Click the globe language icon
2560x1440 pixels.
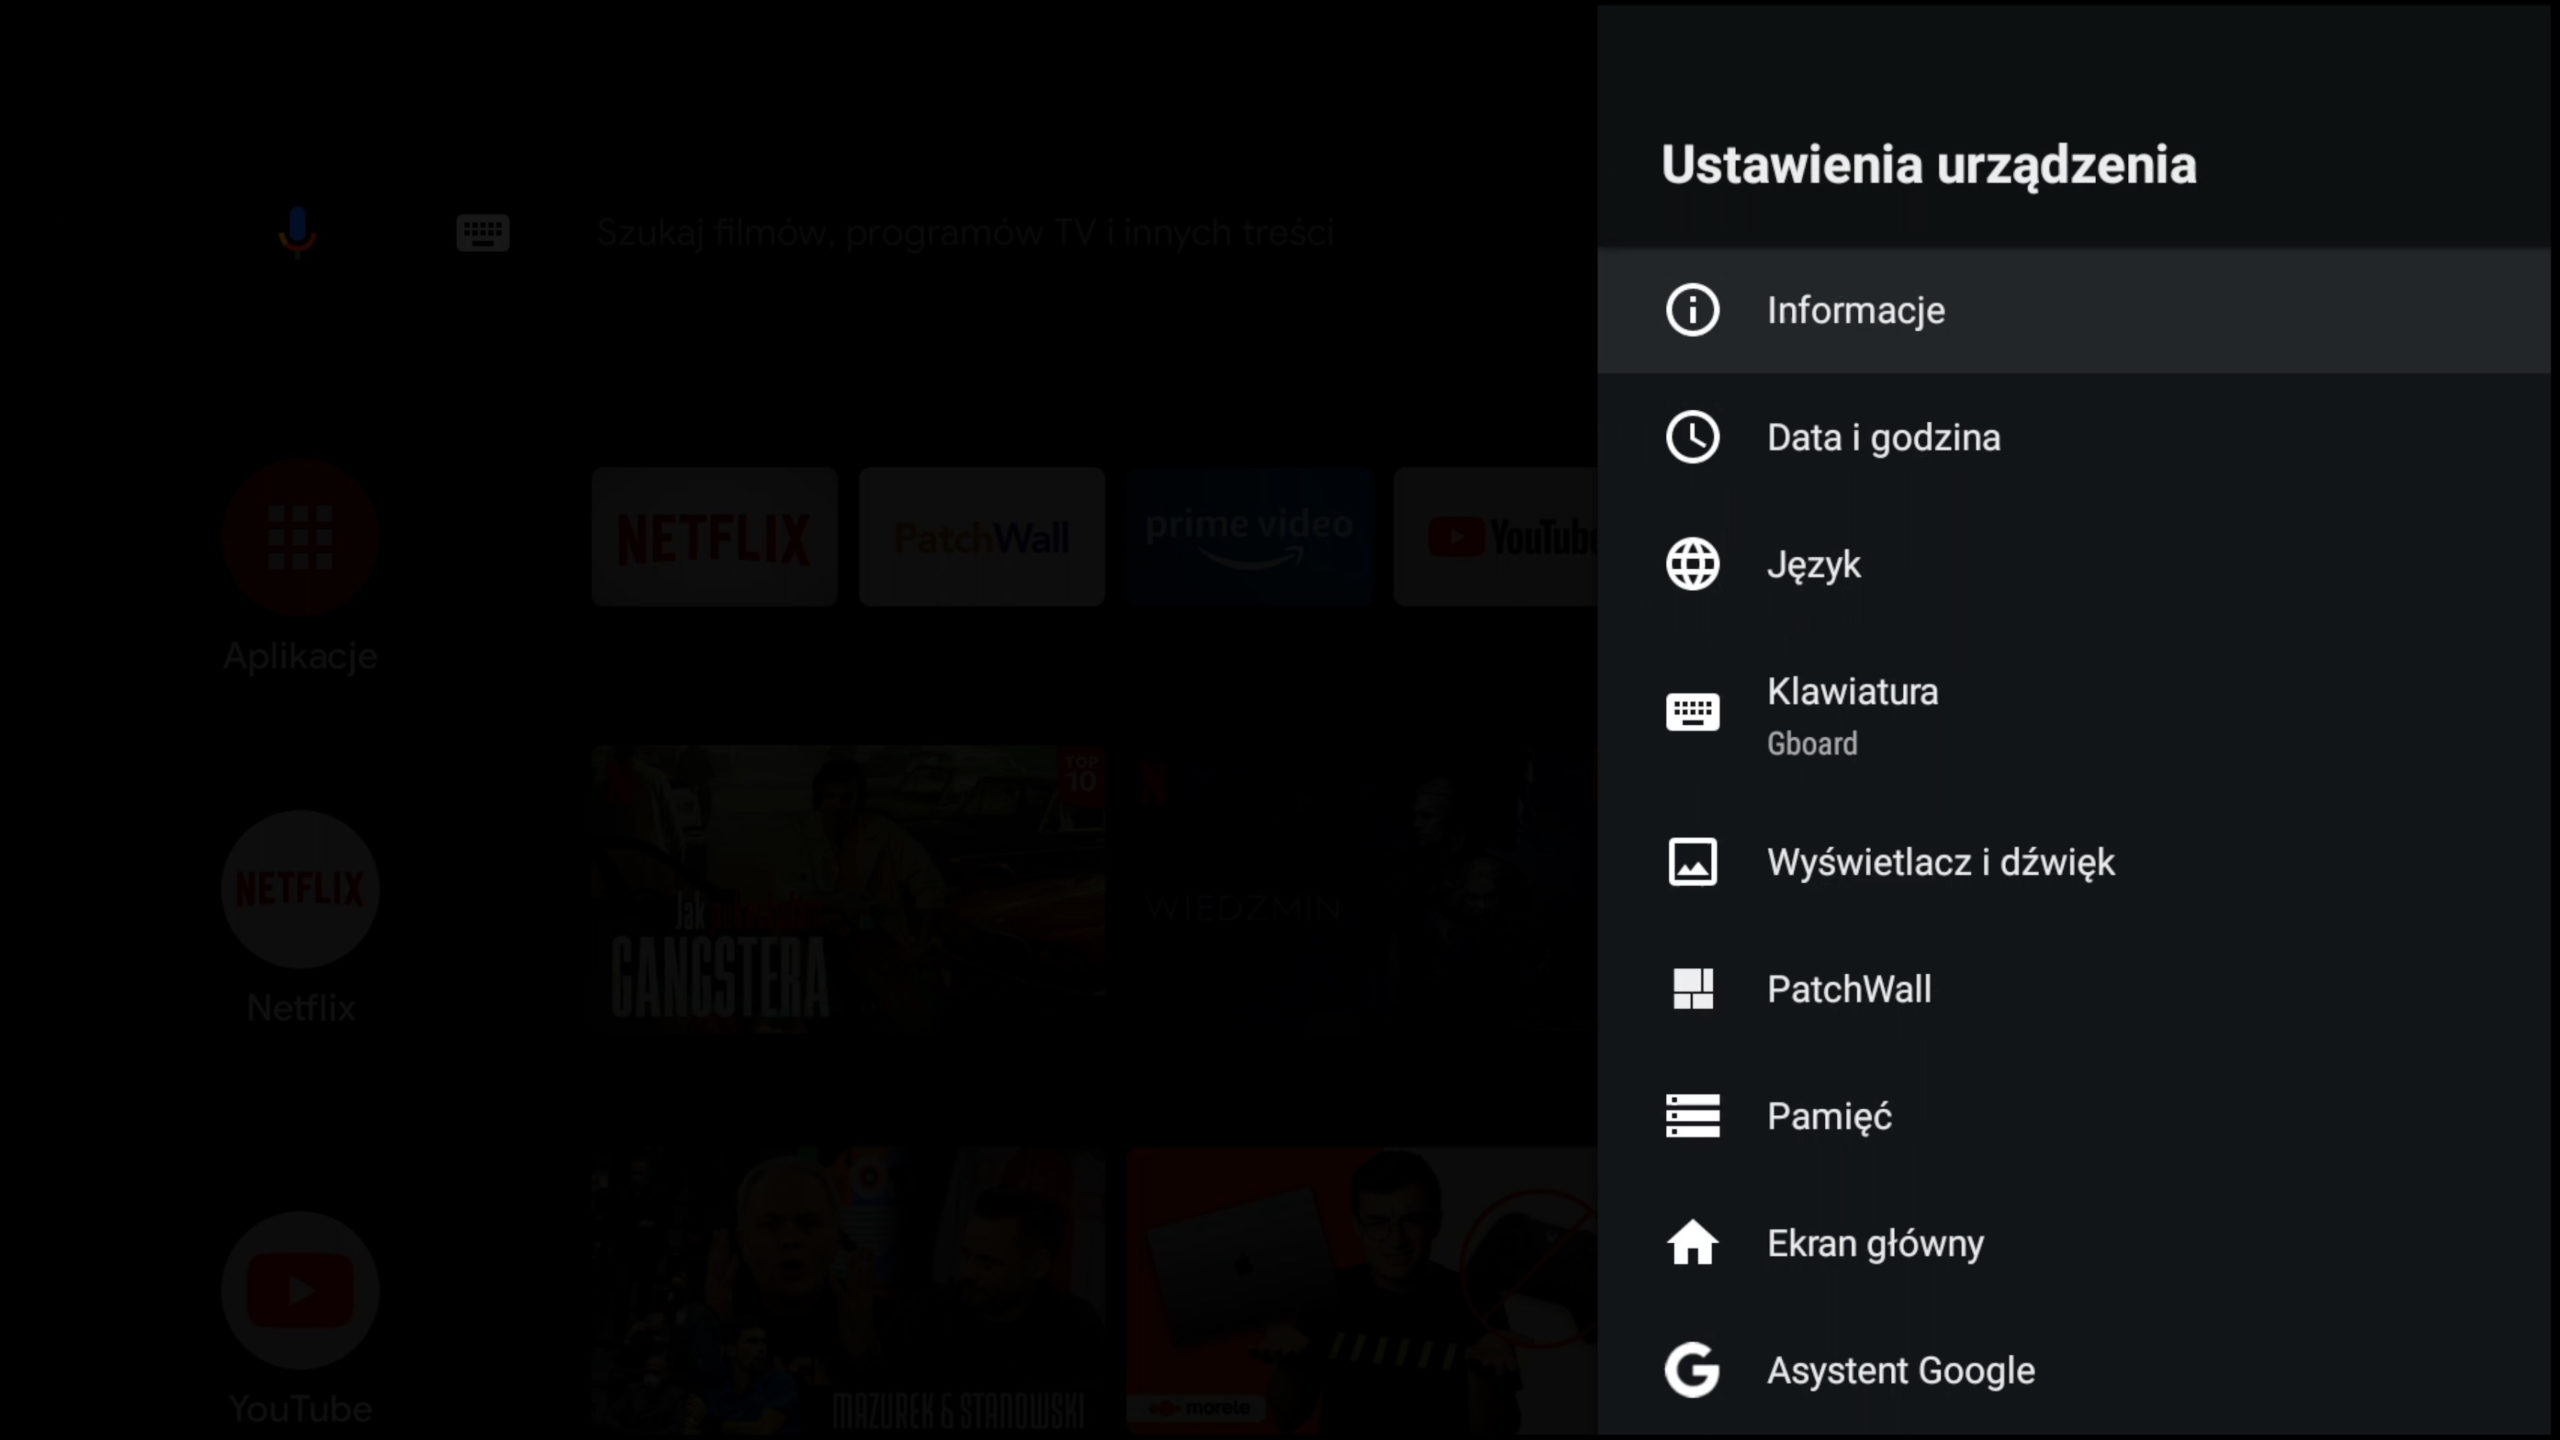[x=1692, y=564]
